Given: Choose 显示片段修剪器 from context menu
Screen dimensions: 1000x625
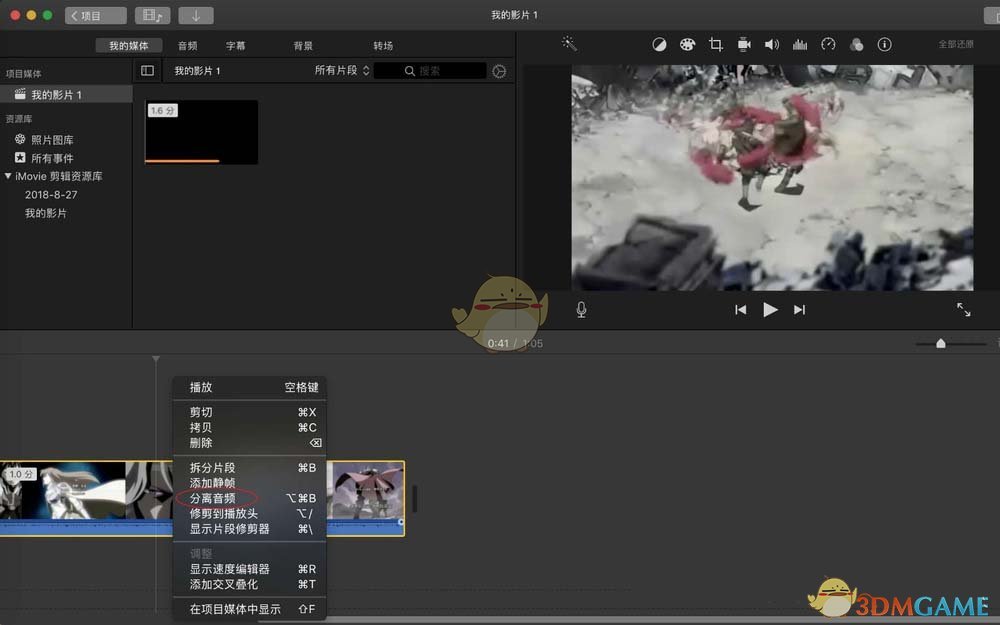Looking at the screenshot, I should click(x=249, y=529).
